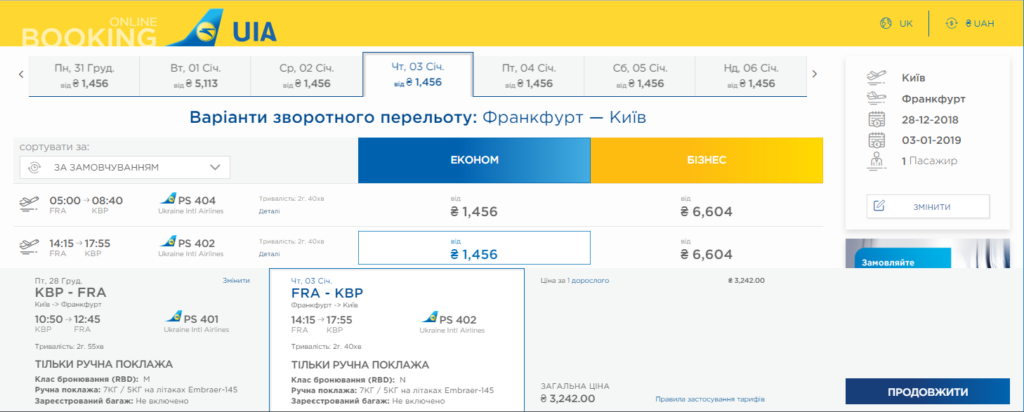
Task: Switch to the Бізнес fare column
Action: 707,160
